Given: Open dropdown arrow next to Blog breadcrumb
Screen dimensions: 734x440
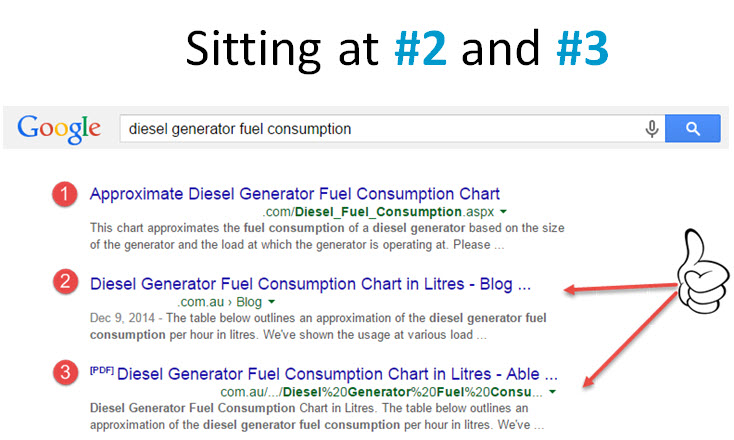Looking at the screenshot, I should pos(272,301).
